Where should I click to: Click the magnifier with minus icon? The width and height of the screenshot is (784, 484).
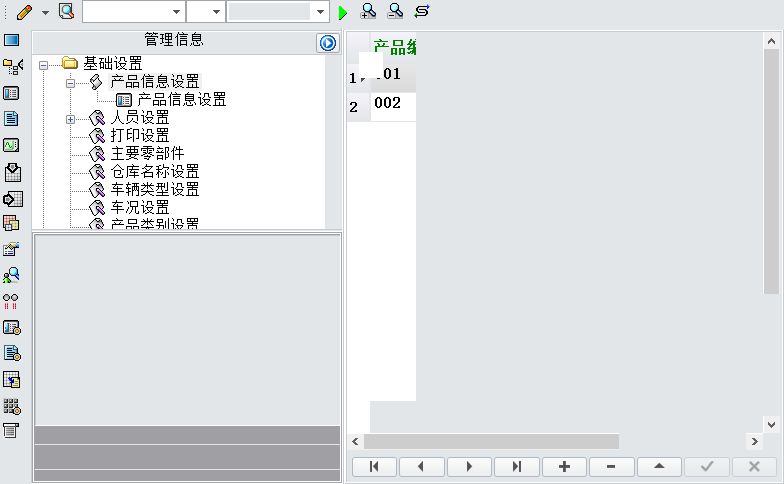(x=395, y=12)
